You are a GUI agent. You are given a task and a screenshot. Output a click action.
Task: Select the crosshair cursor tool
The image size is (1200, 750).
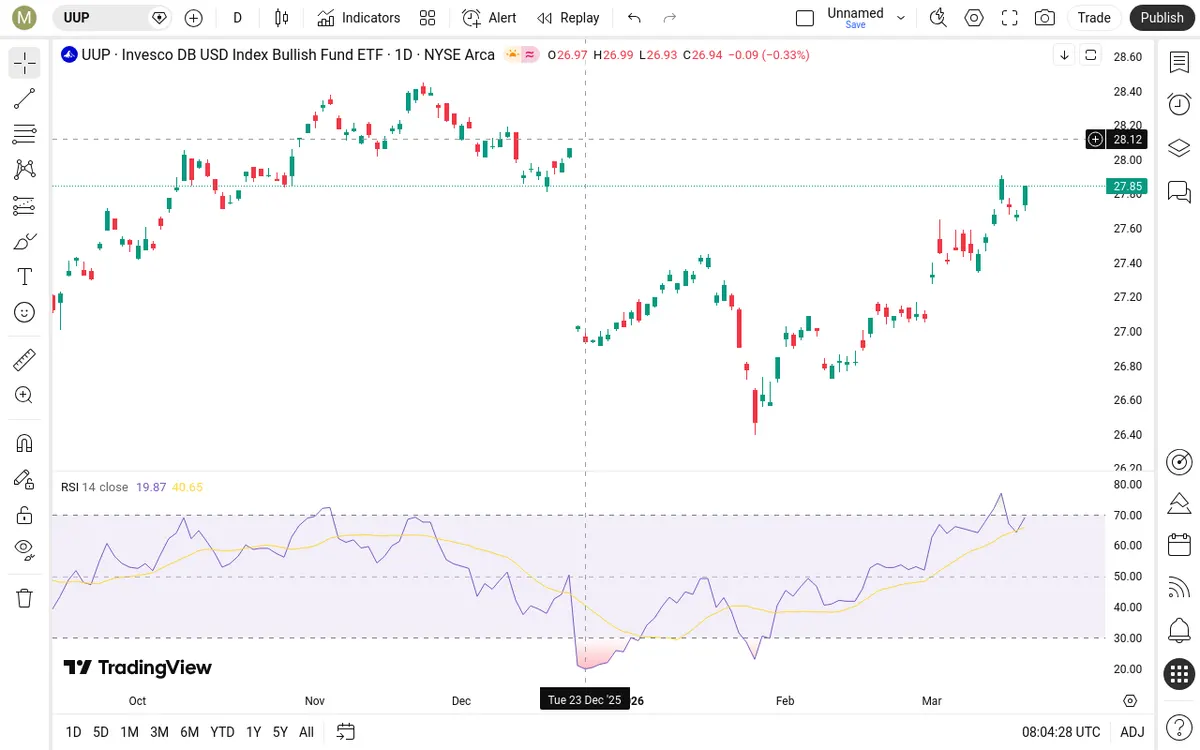pos(25,64)
